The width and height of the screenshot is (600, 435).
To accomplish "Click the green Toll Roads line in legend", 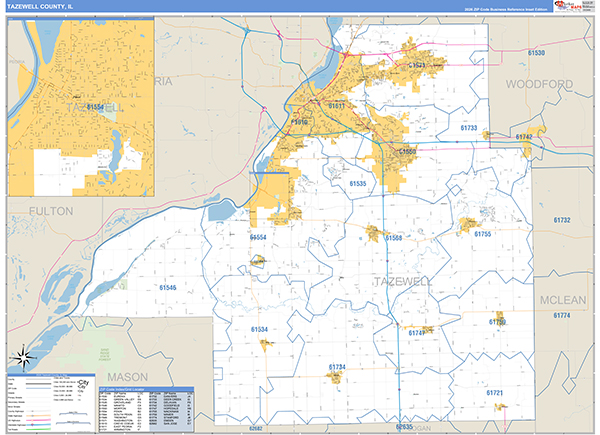I will pyautogui.click(x=38, y=429).
